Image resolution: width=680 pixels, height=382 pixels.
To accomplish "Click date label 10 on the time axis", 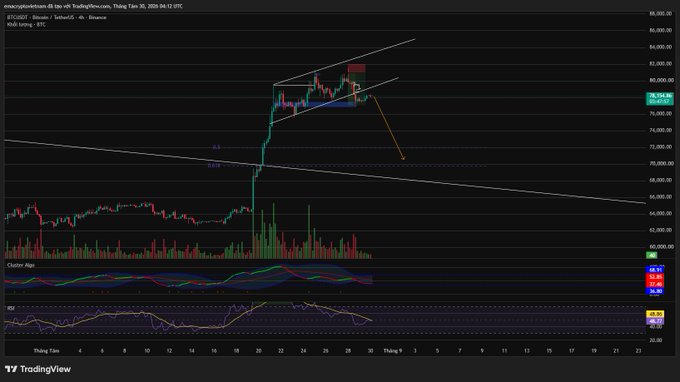I will pyautogui.click(x=147, y=351).
